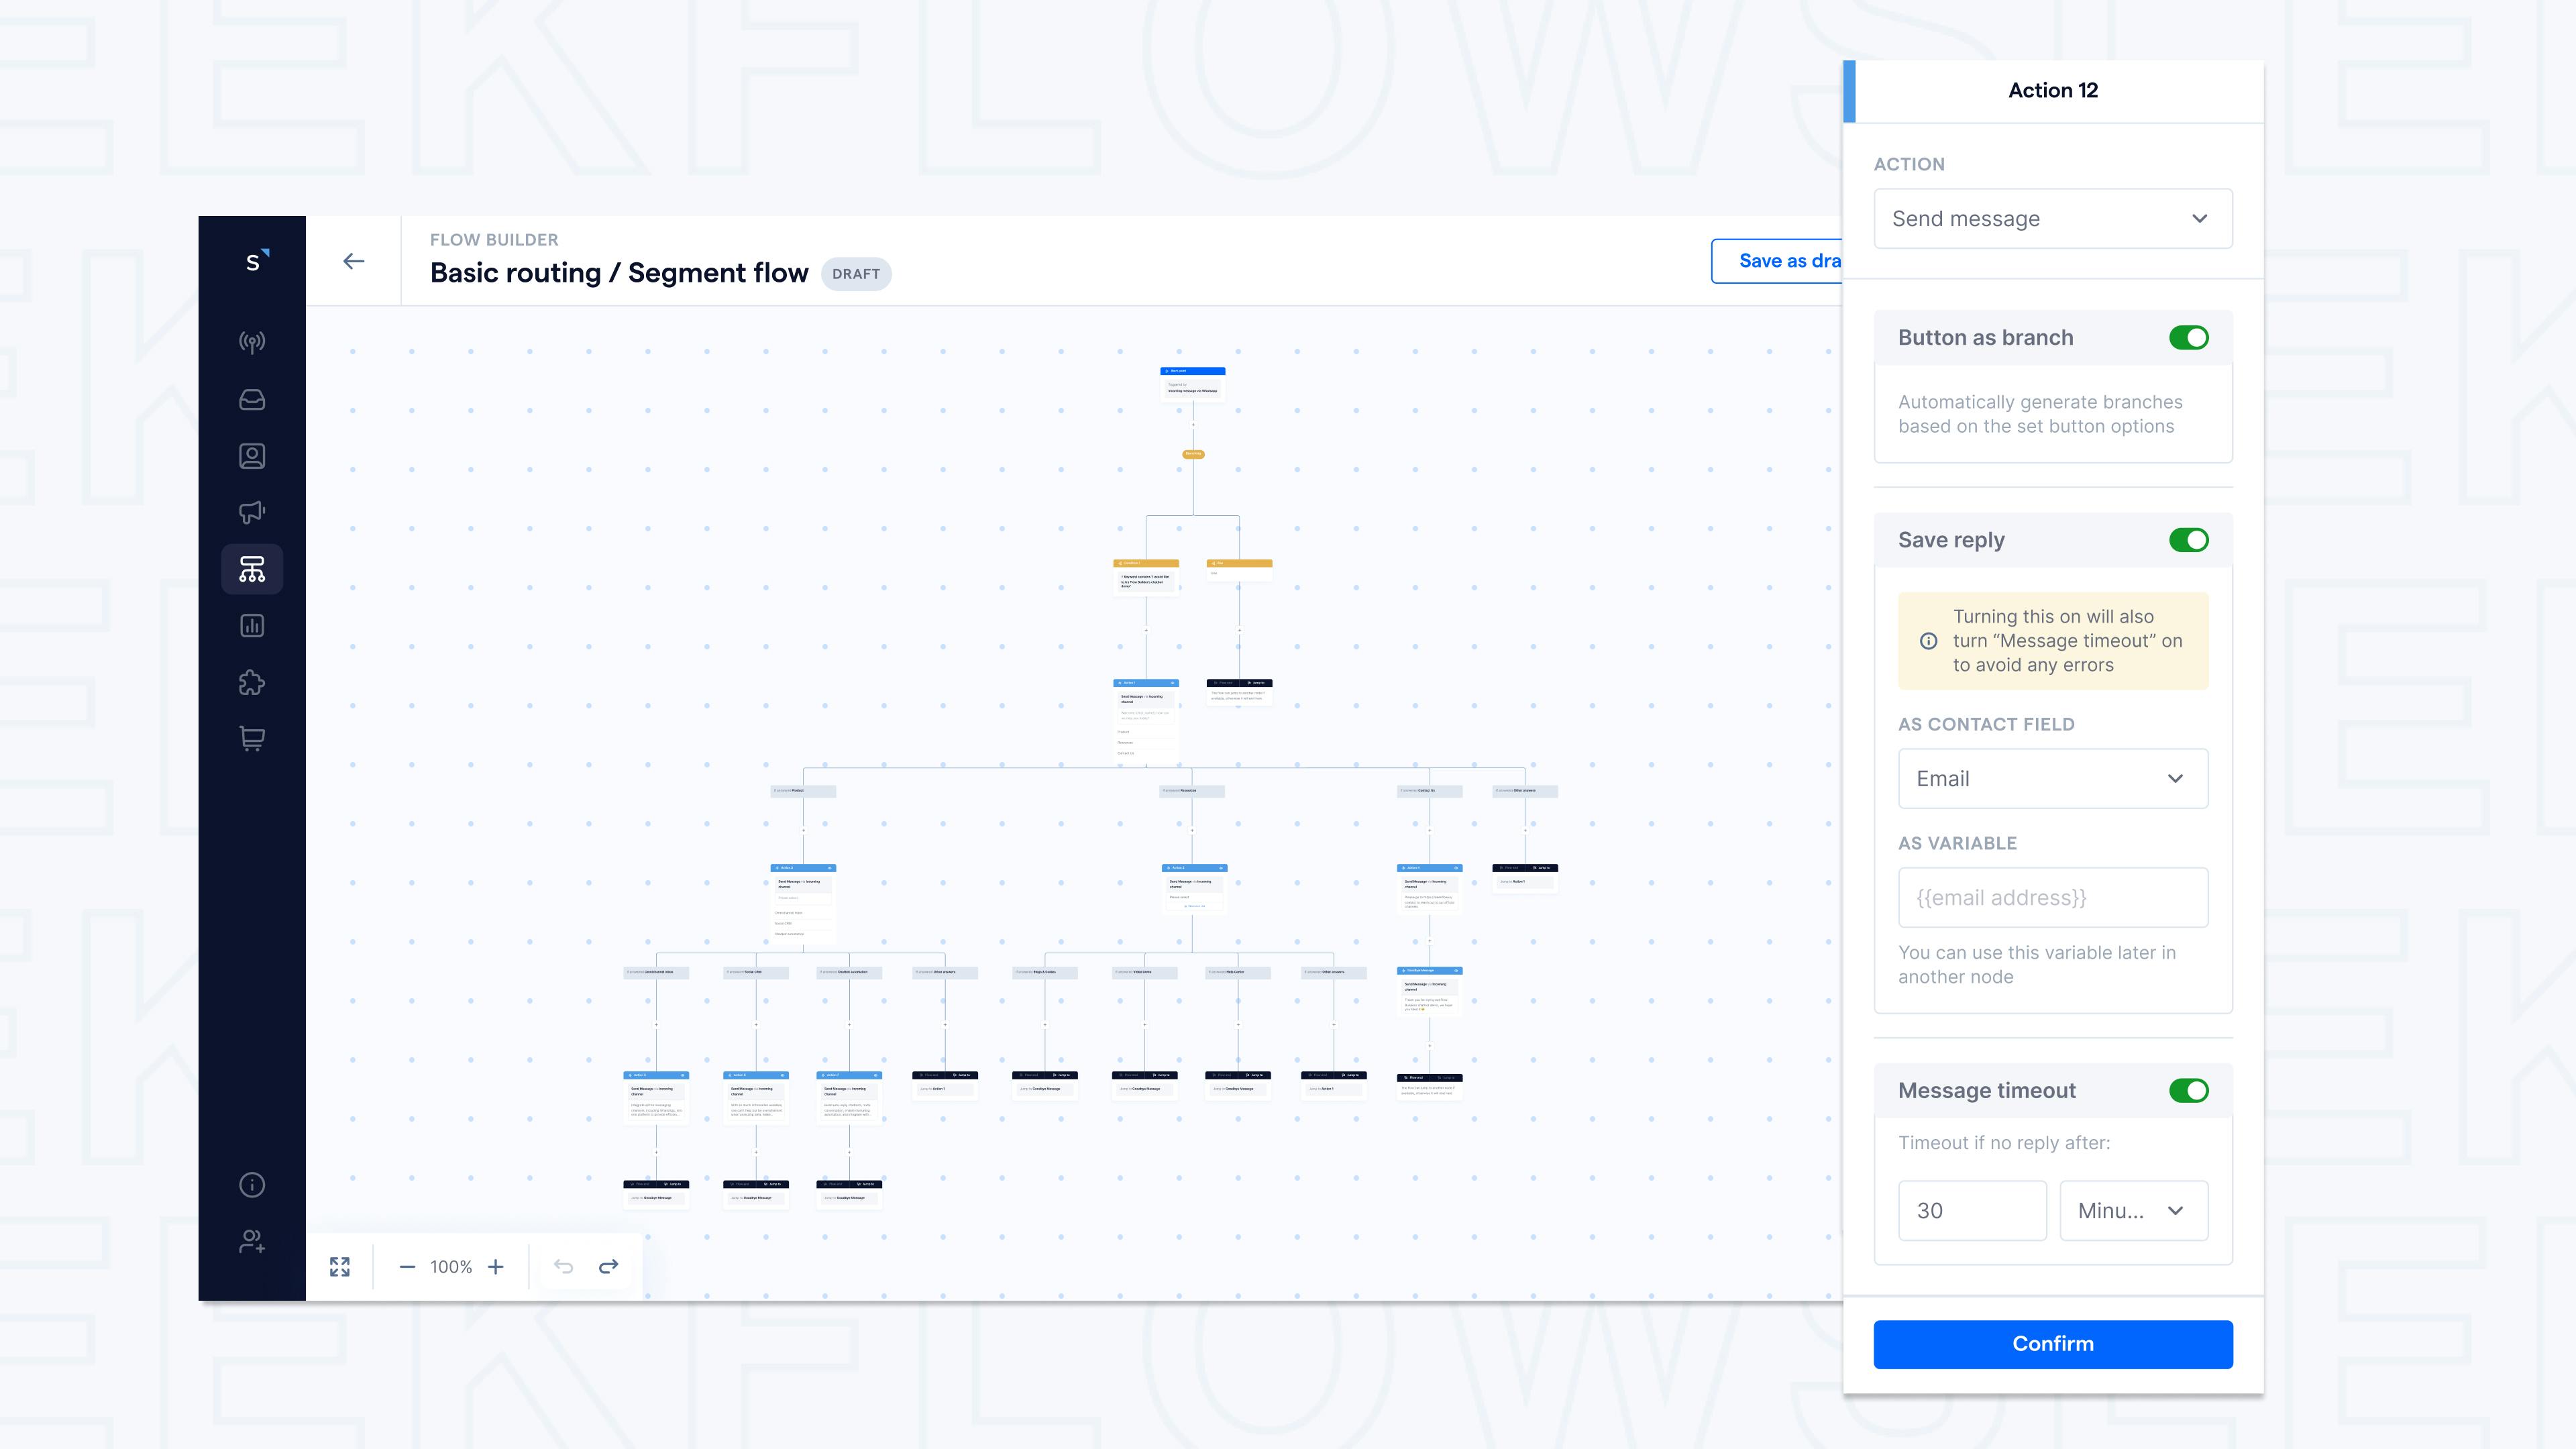The image size is (2576, 1449).
Task: Drag the zoom percentage slider to 100%
Action: point(451,1267)
